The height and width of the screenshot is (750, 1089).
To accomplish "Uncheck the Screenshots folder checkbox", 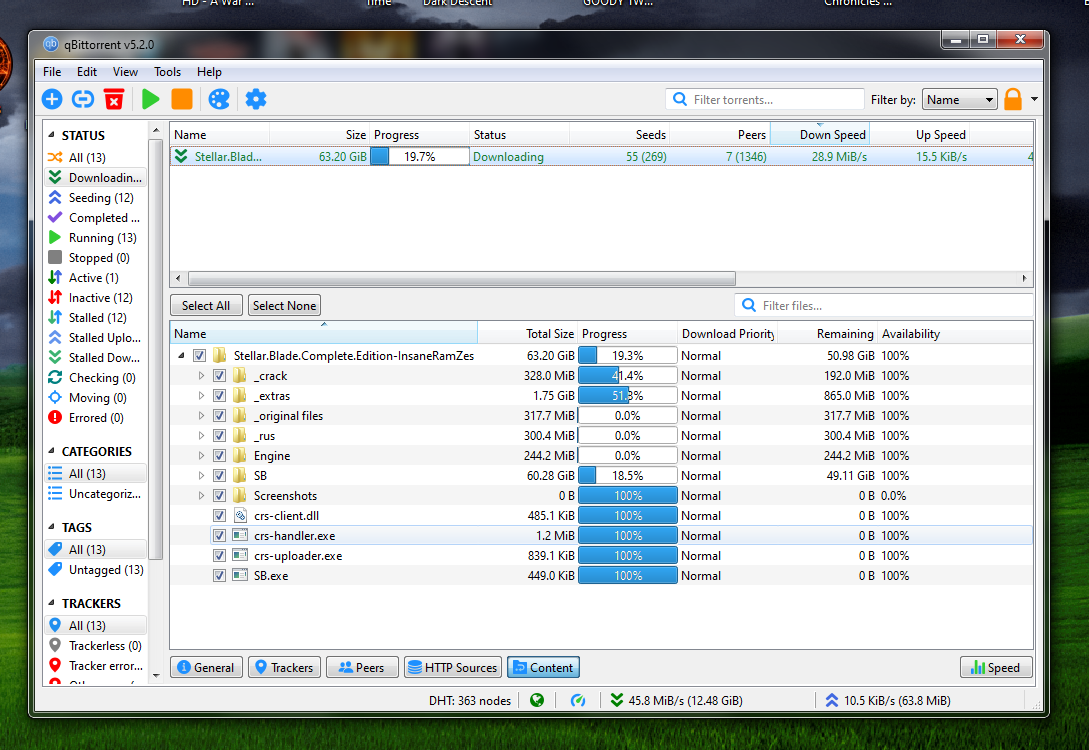I will (219, 496).
